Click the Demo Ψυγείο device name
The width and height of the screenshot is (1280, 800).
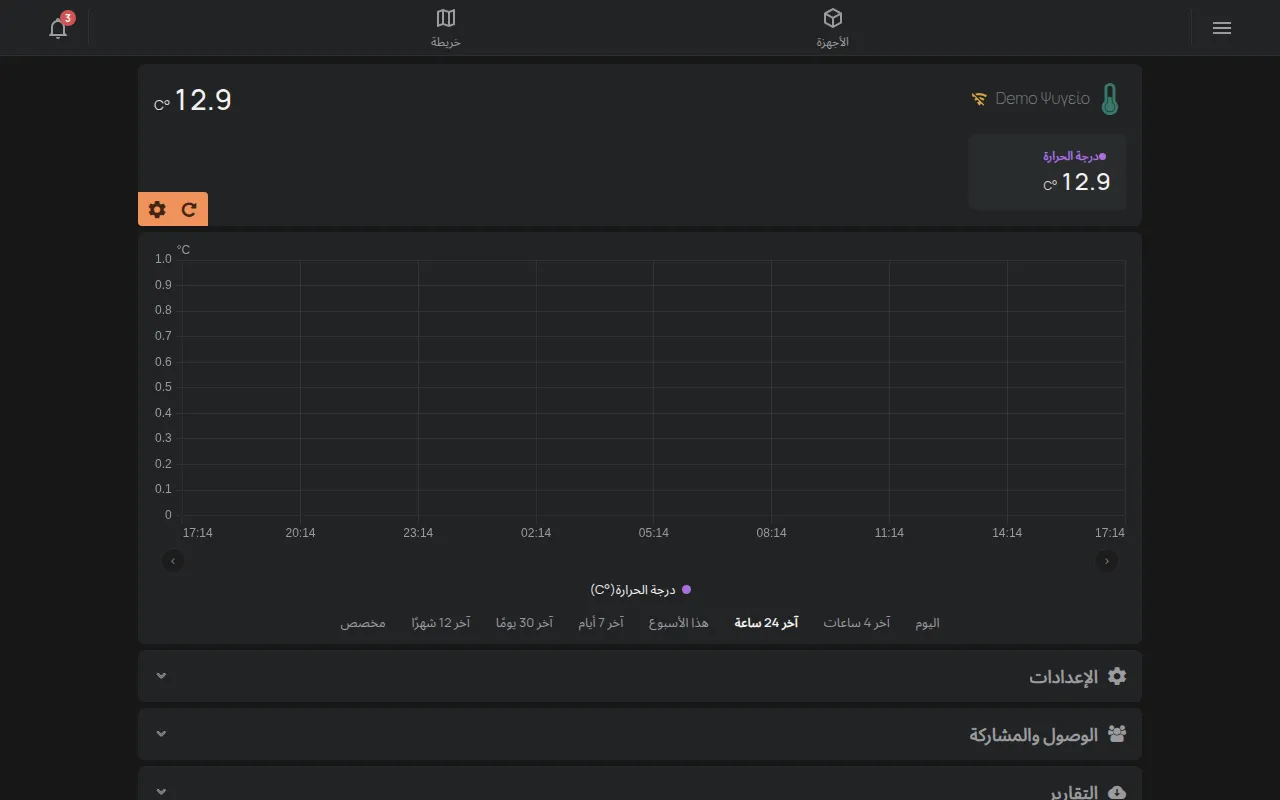pos(1043,99)
